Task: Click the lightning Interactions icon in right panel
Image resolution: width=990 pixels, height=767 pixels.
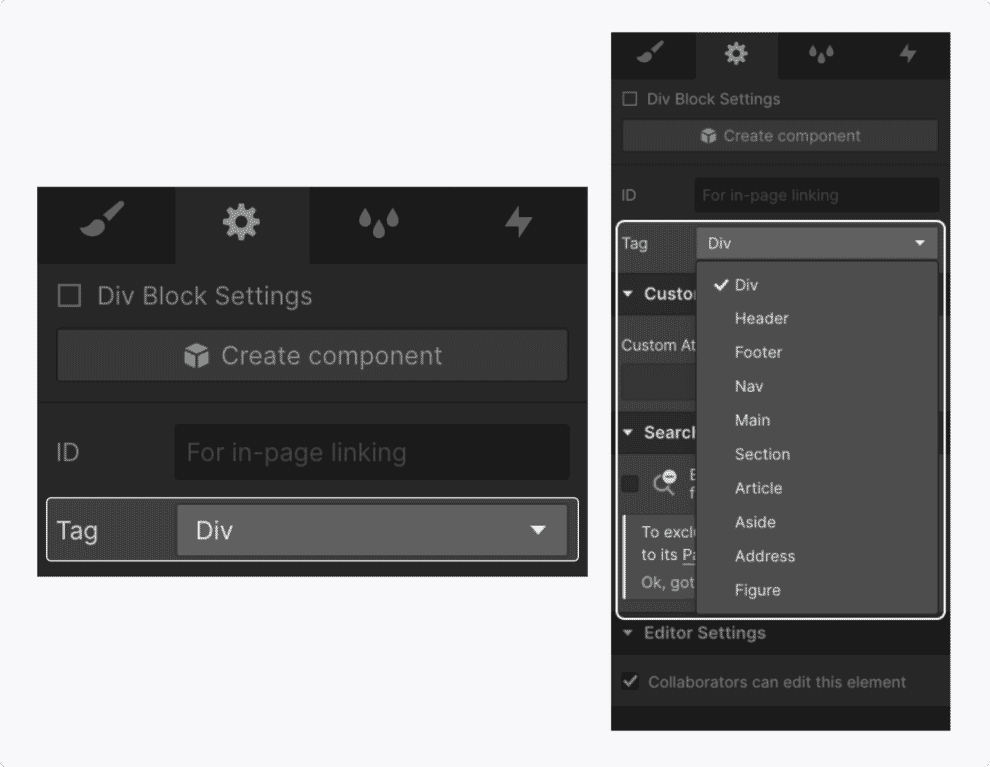Action: pyautogui.click(x=907, y=55)
